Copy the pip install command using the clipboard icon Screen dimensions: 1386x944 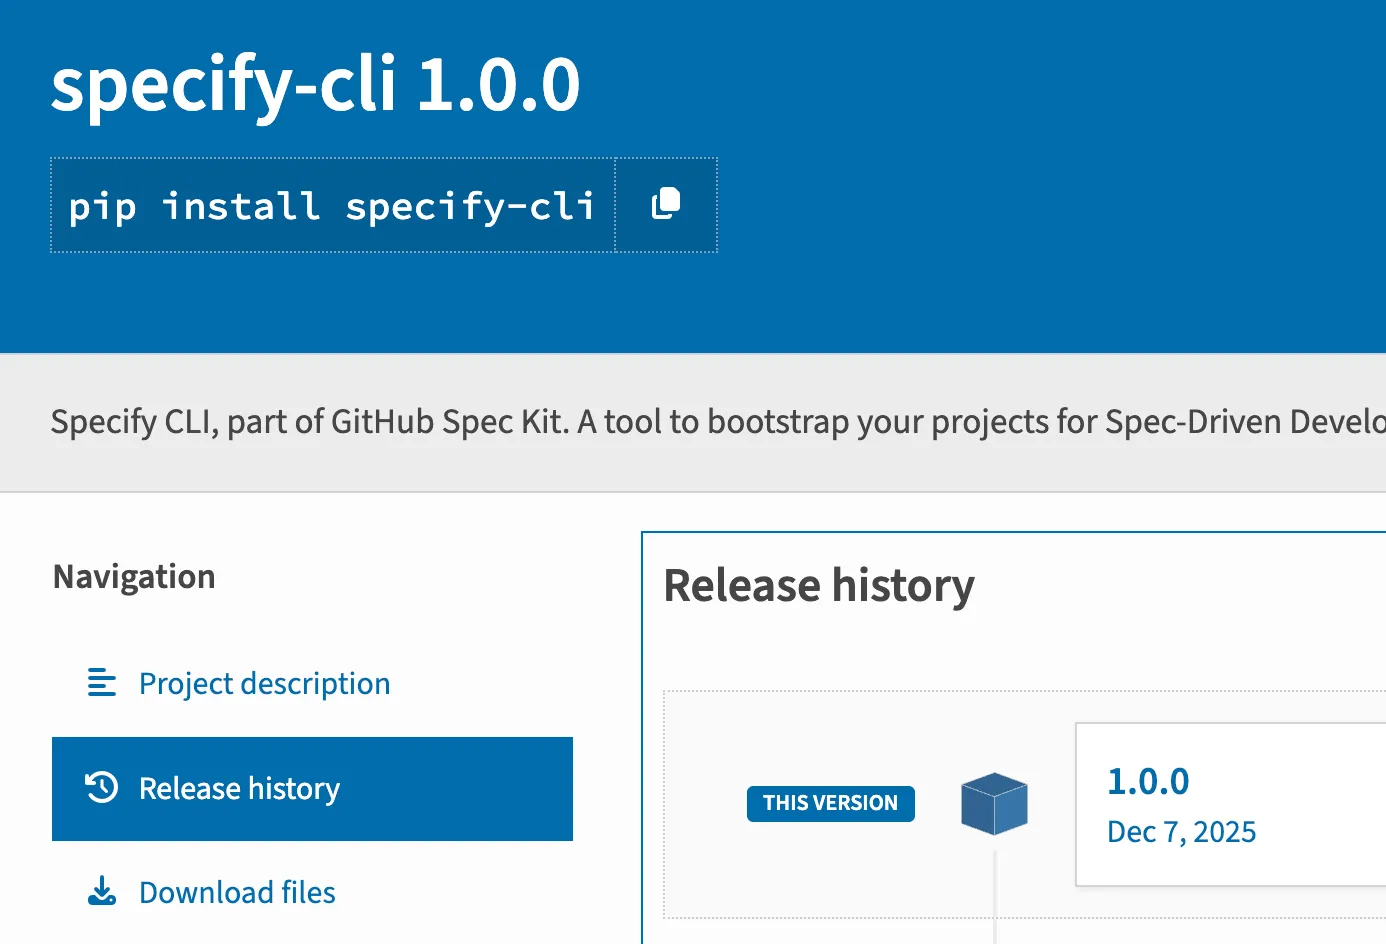[666, 204]
